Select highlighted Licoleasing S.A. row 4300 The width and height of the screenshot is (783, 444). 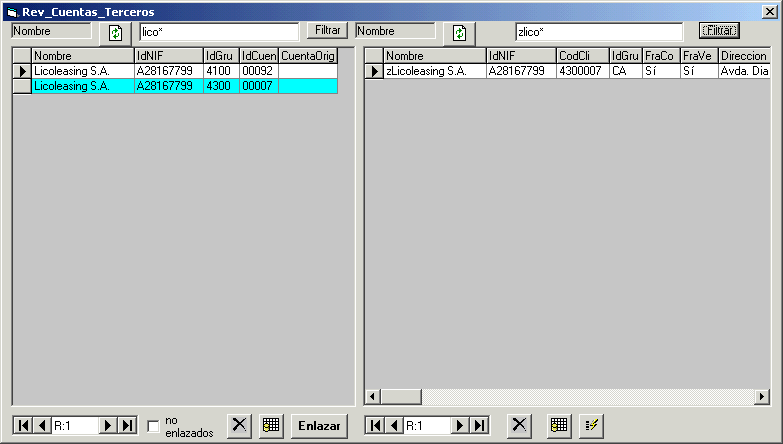(84, 87)
